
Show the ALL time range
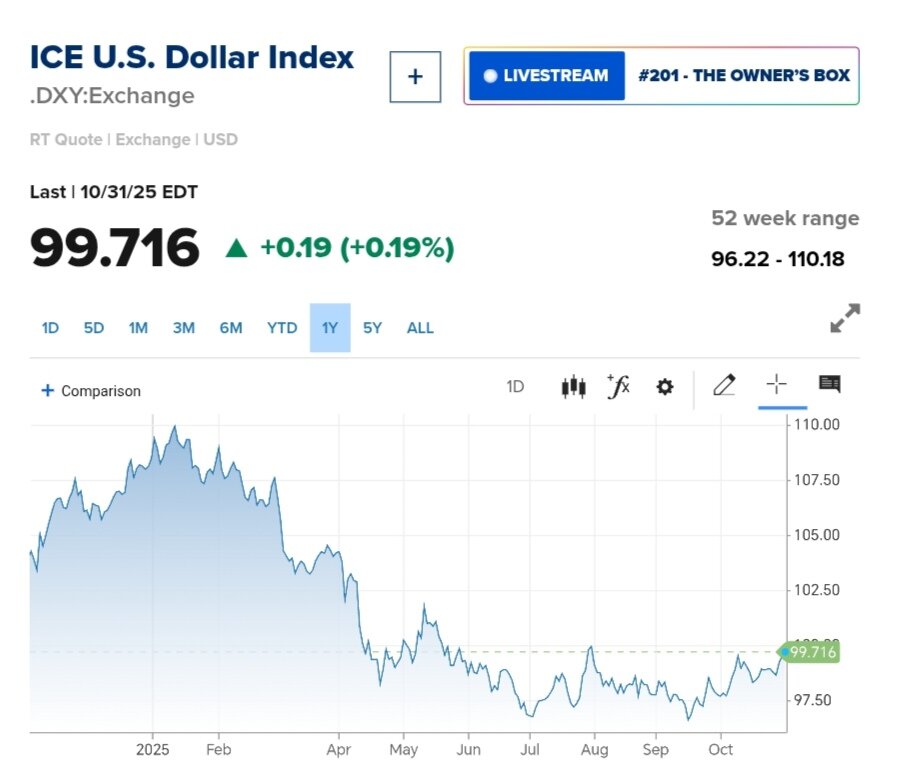click(x=420, y=328)
